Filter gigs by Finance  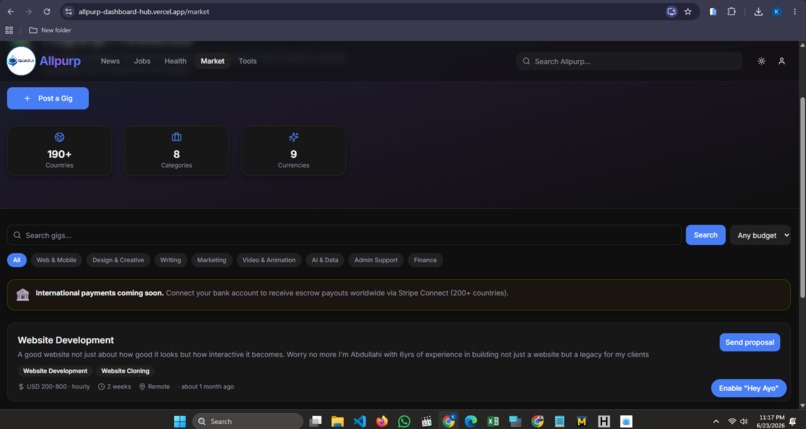tap(425, 260)
